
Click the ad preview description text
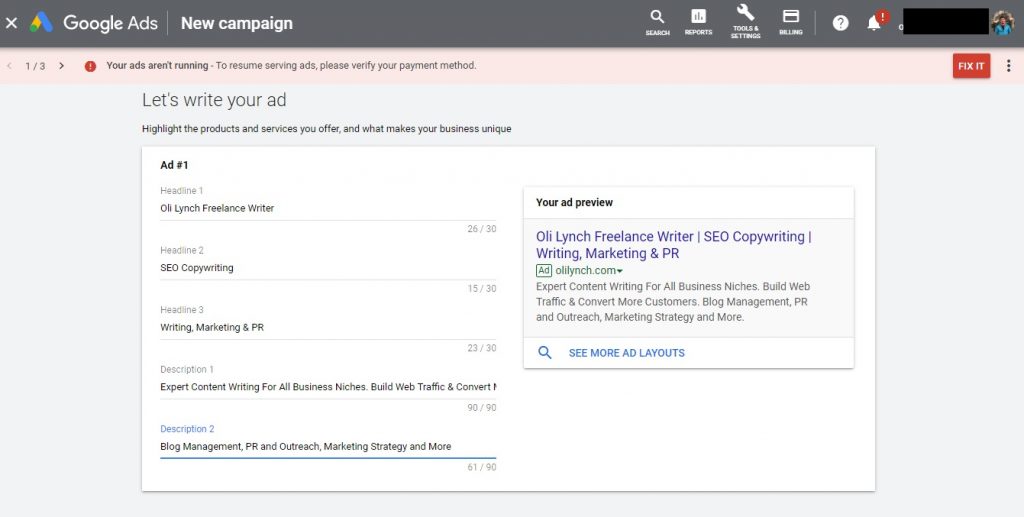pos(673,302)
